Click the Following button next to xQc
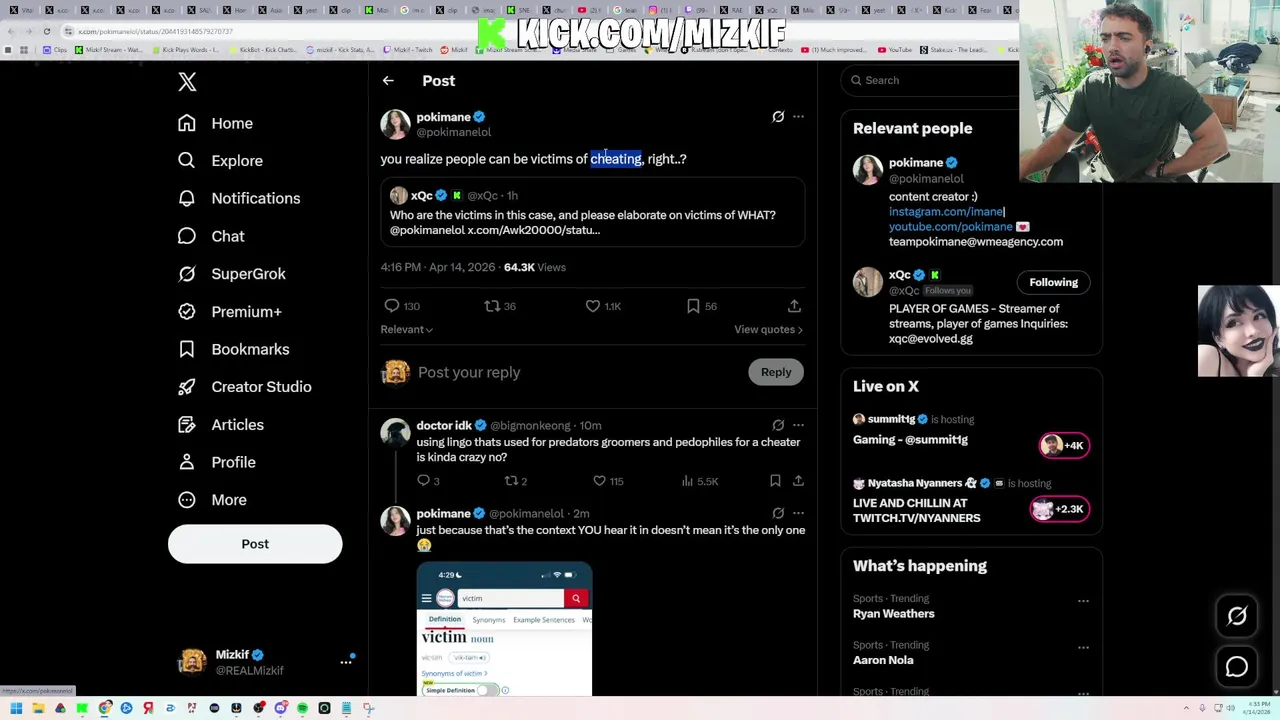This screenshot has height=720, width=1280. coord(1053,283)
